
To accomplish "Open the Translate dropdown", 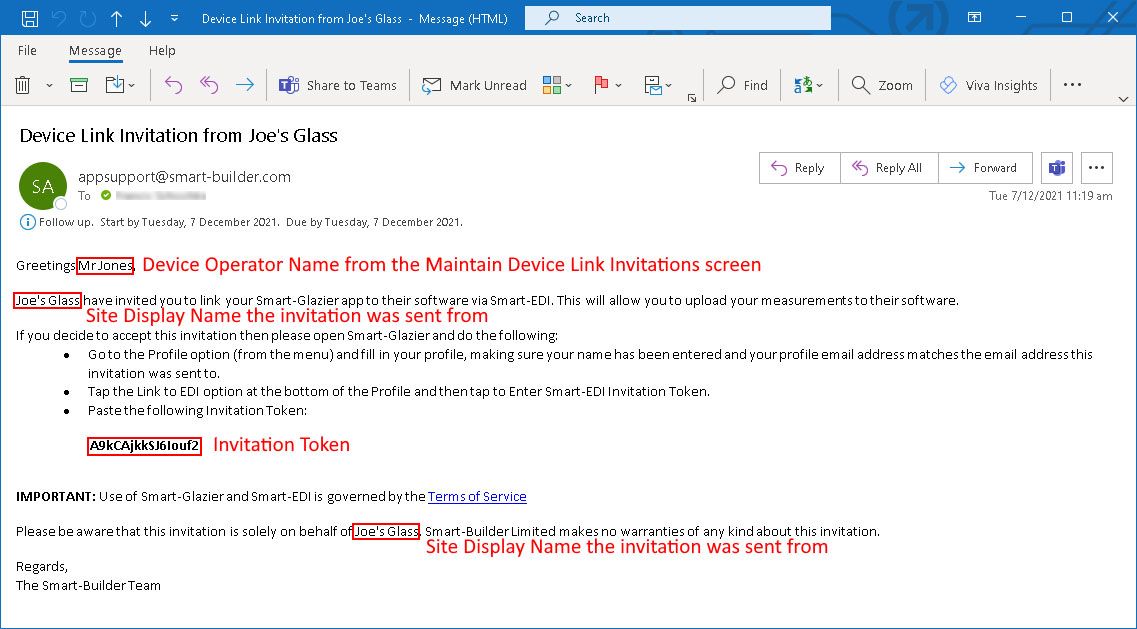I will (809, 85).
